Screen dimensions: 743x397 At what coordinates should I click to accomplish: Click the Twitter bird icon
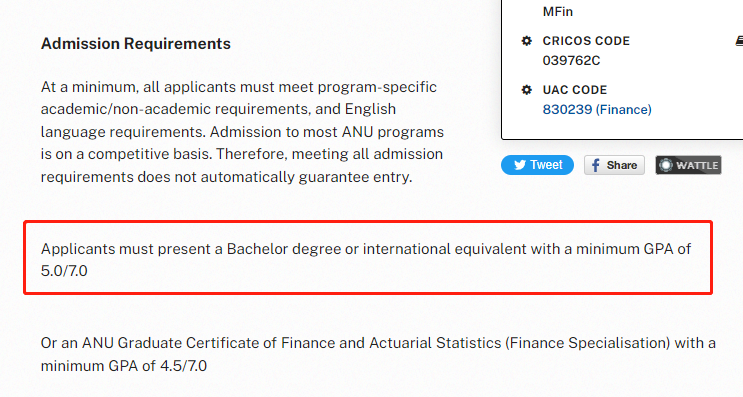(520, 165)
